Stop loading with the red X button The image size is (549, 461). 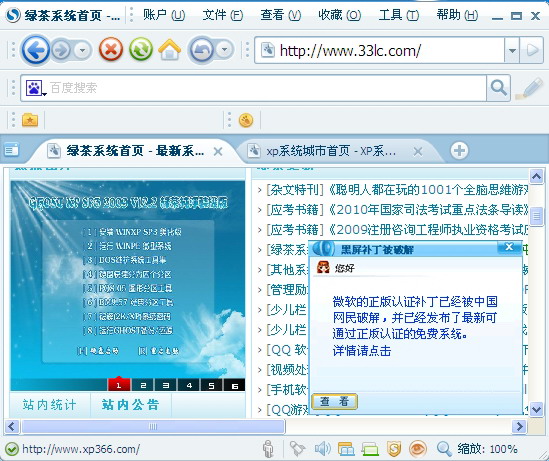111,49
